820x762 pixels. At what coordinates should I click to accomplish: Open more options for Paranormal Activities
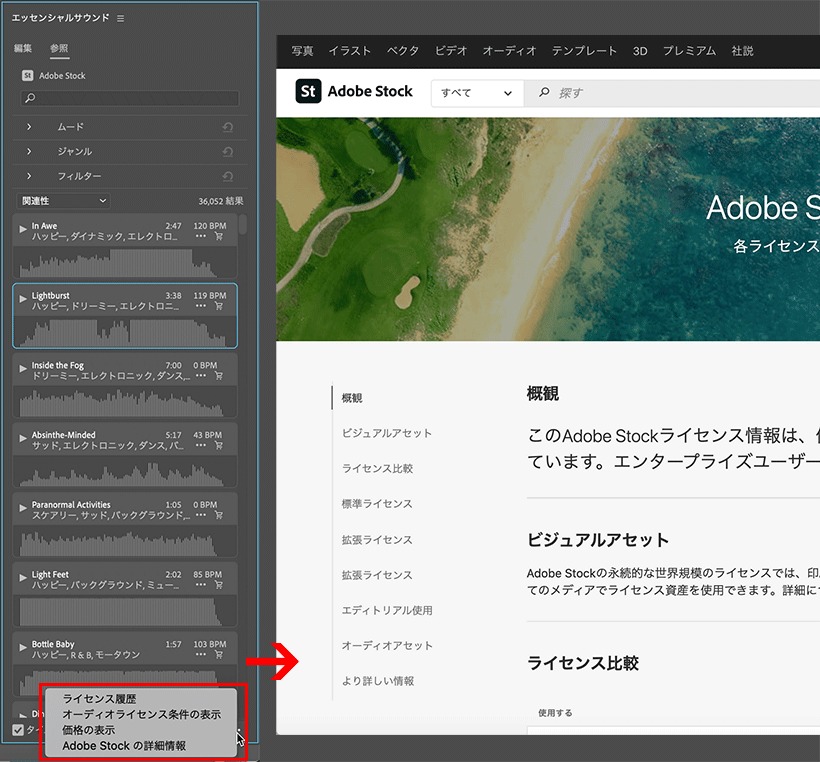(x=201, y=515)
